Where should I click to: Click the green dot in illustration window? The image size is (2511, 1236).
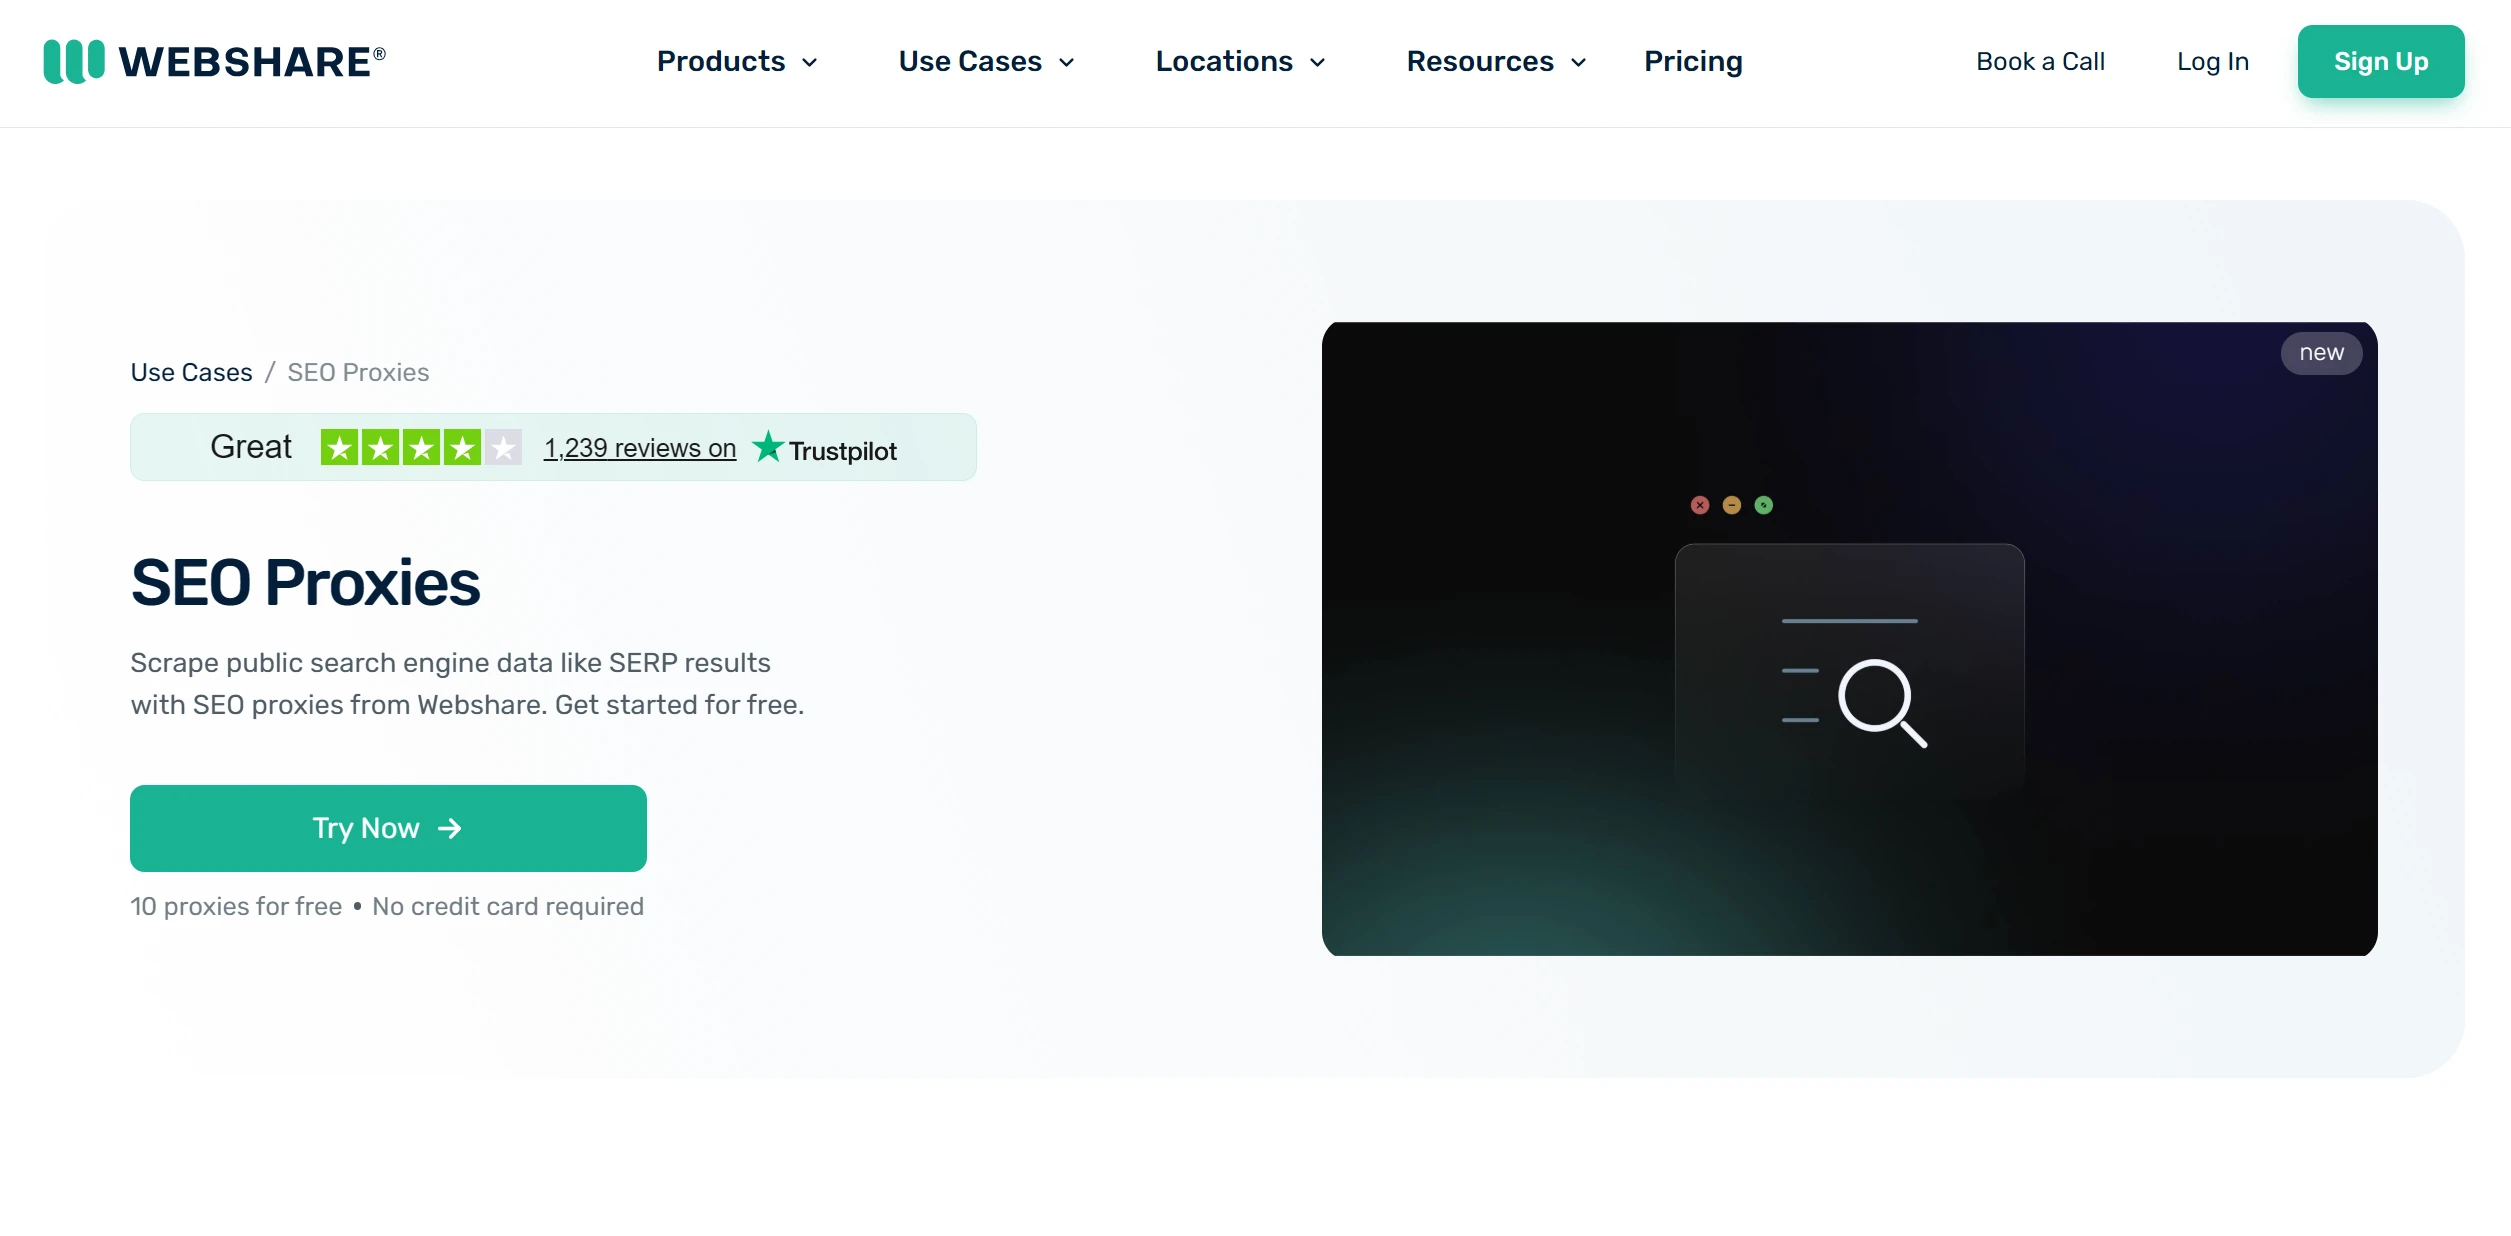point(1764,505)
